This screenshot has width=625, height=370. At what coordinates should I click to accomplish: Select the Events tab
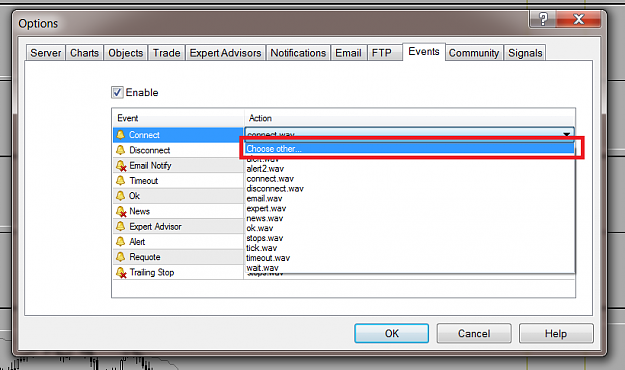(x=424, y=52)
